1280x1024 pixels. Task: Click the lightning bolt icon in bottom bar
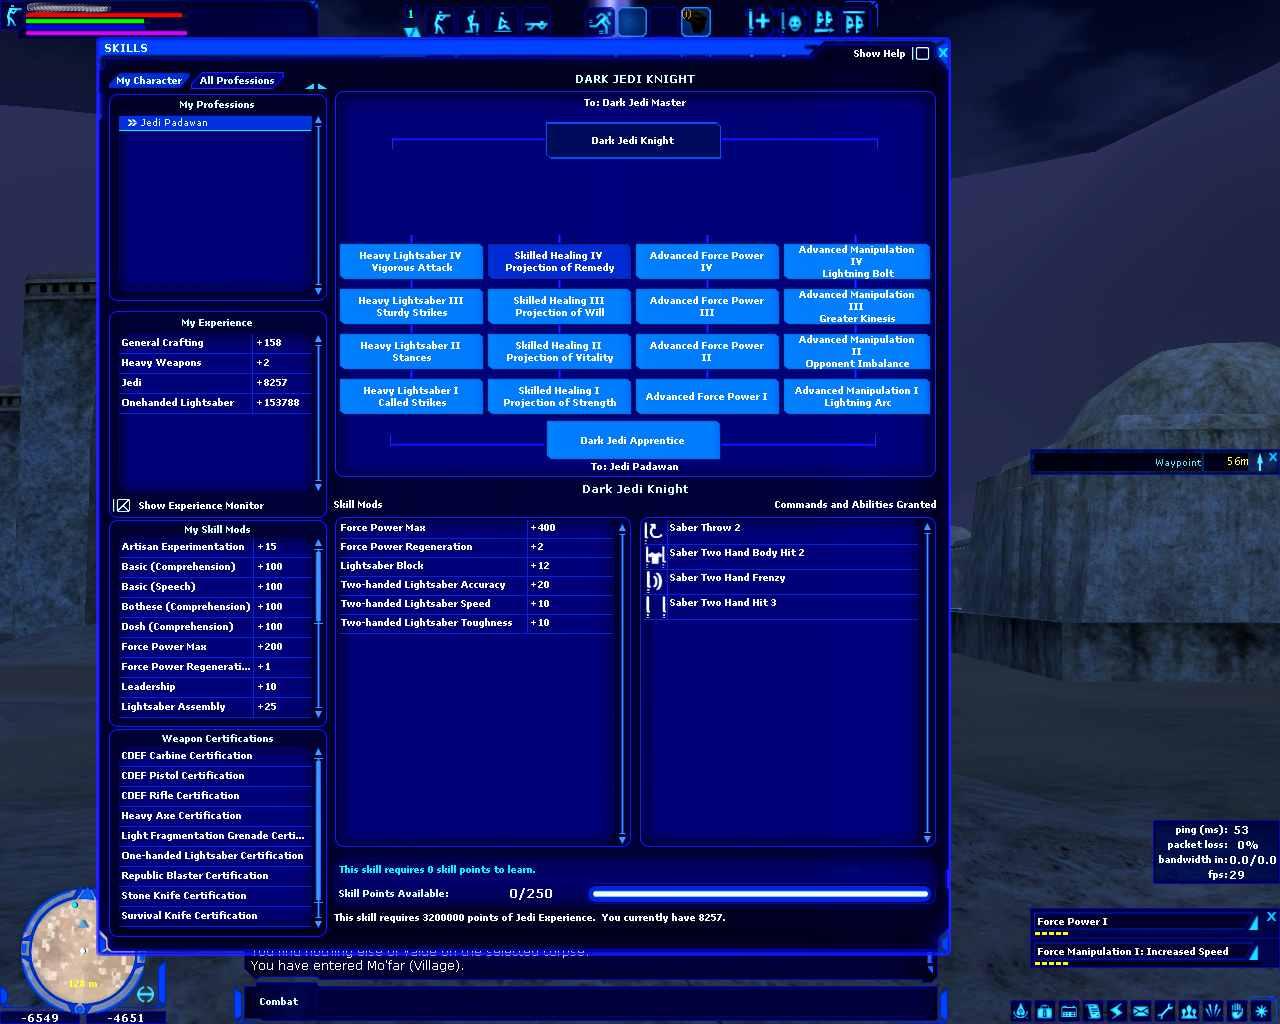(1117, 1011)
